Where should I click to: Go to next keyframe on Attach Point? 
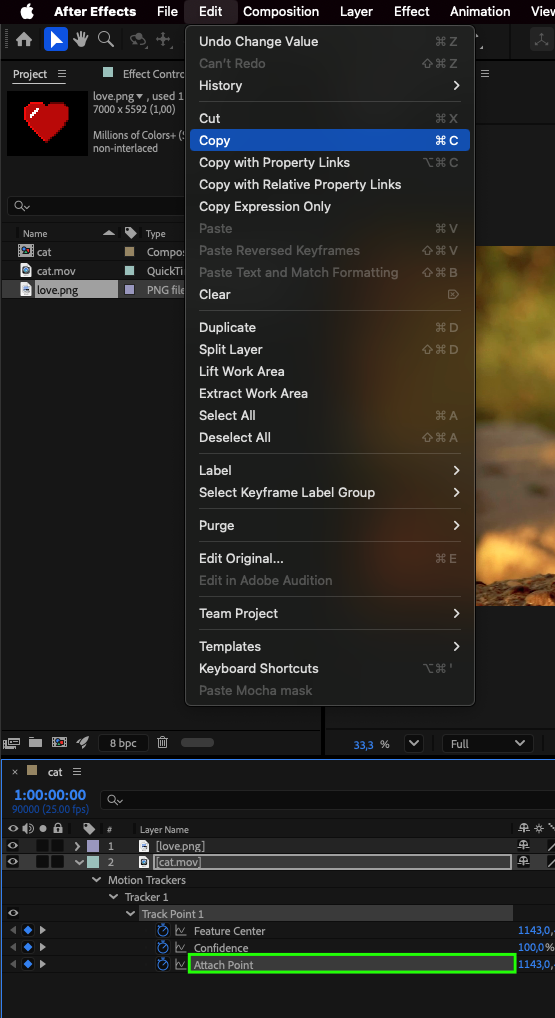[x=43, y=965]
